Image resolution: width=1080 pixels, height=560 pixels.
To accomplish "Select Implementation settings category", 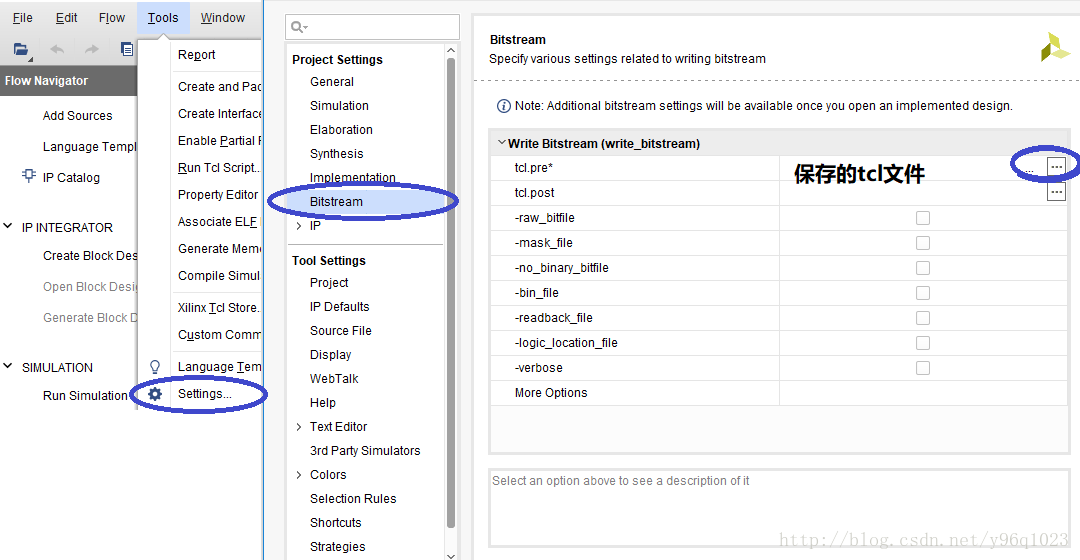I will point(352,177).
